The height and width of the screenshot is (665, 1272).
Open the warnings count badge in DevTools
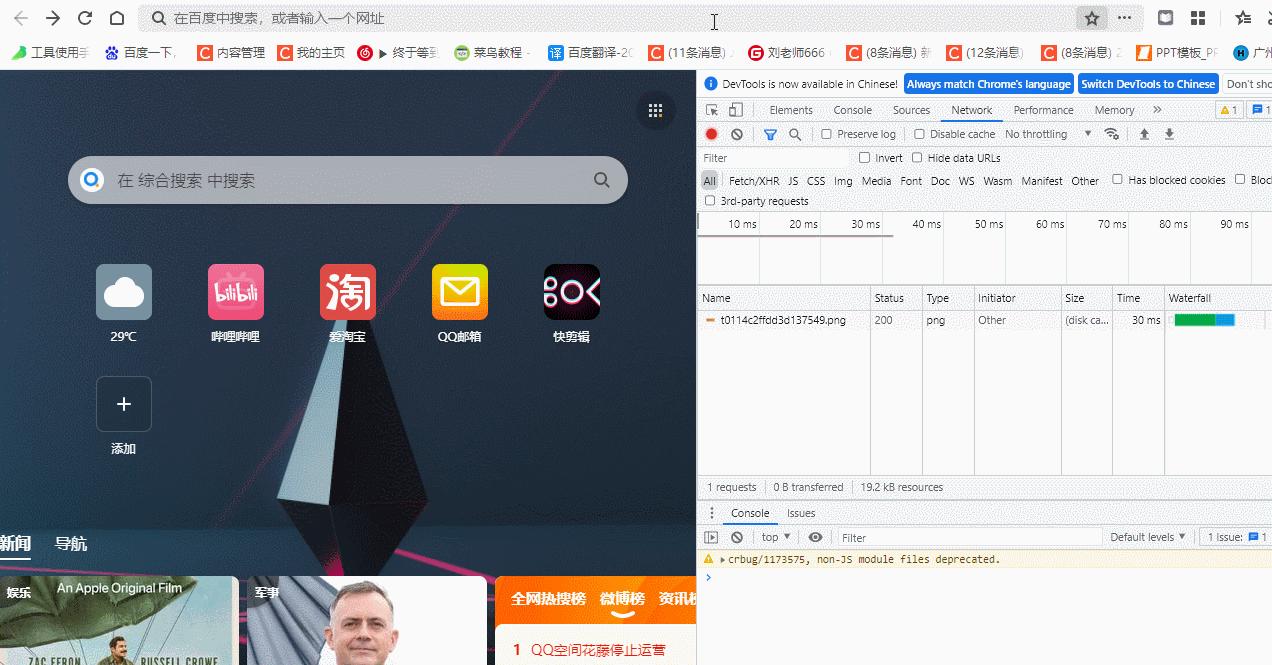pyautogui.click(x=1229, y=110)
